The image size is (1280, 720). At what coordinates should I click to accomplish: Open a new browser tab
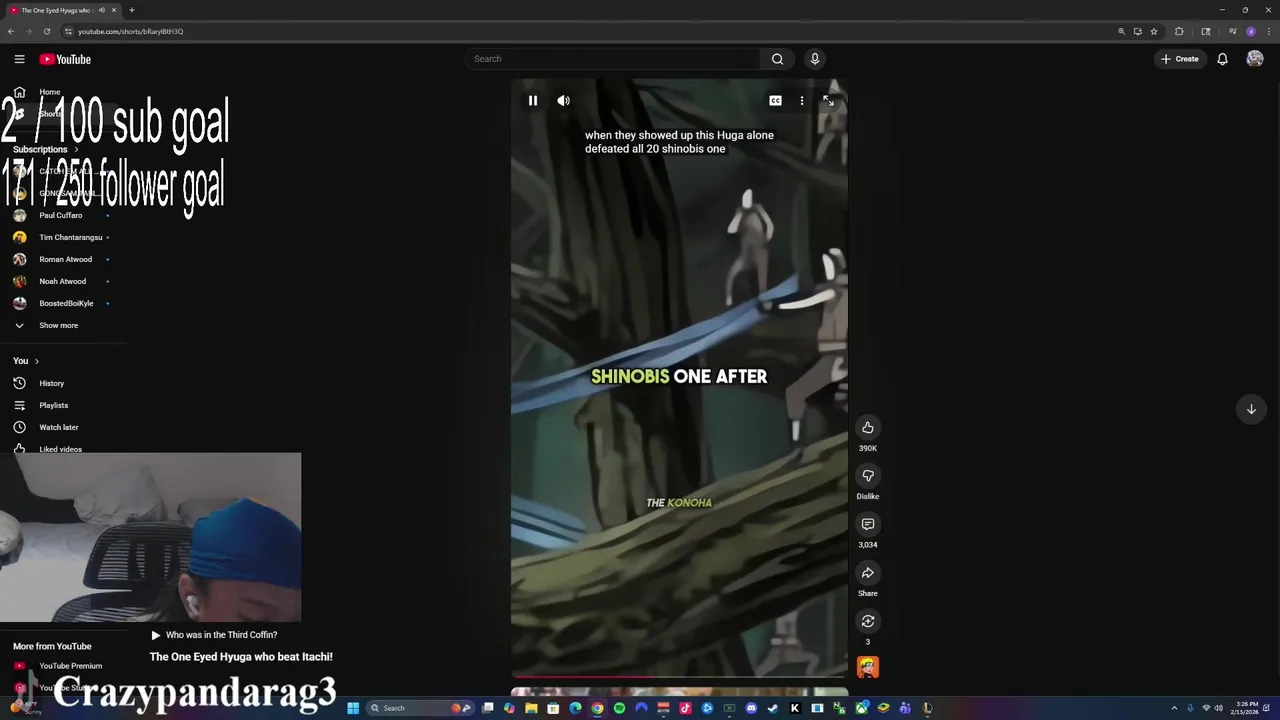tap(132, 10)
